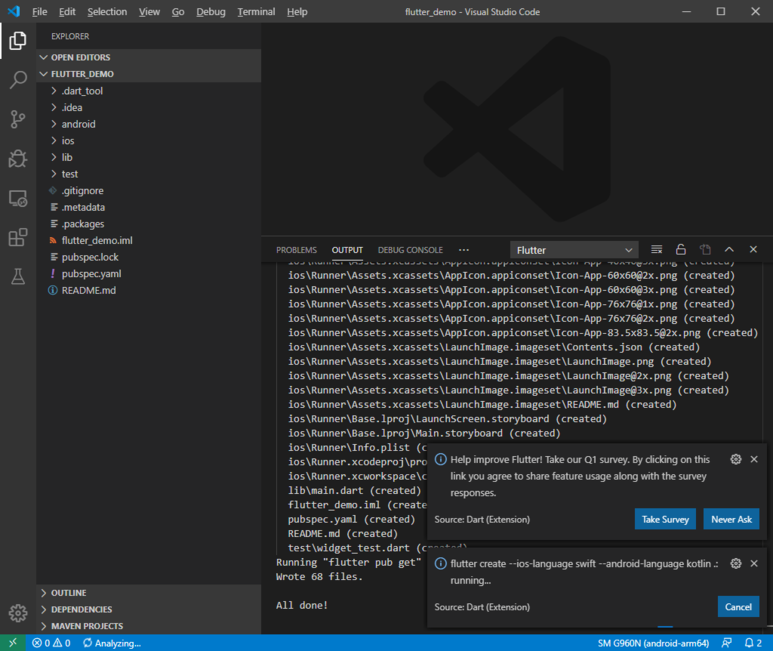Maximize the panel with the up chevron
Viewport: 773px width, 651px height.
[x=729, y=250]
